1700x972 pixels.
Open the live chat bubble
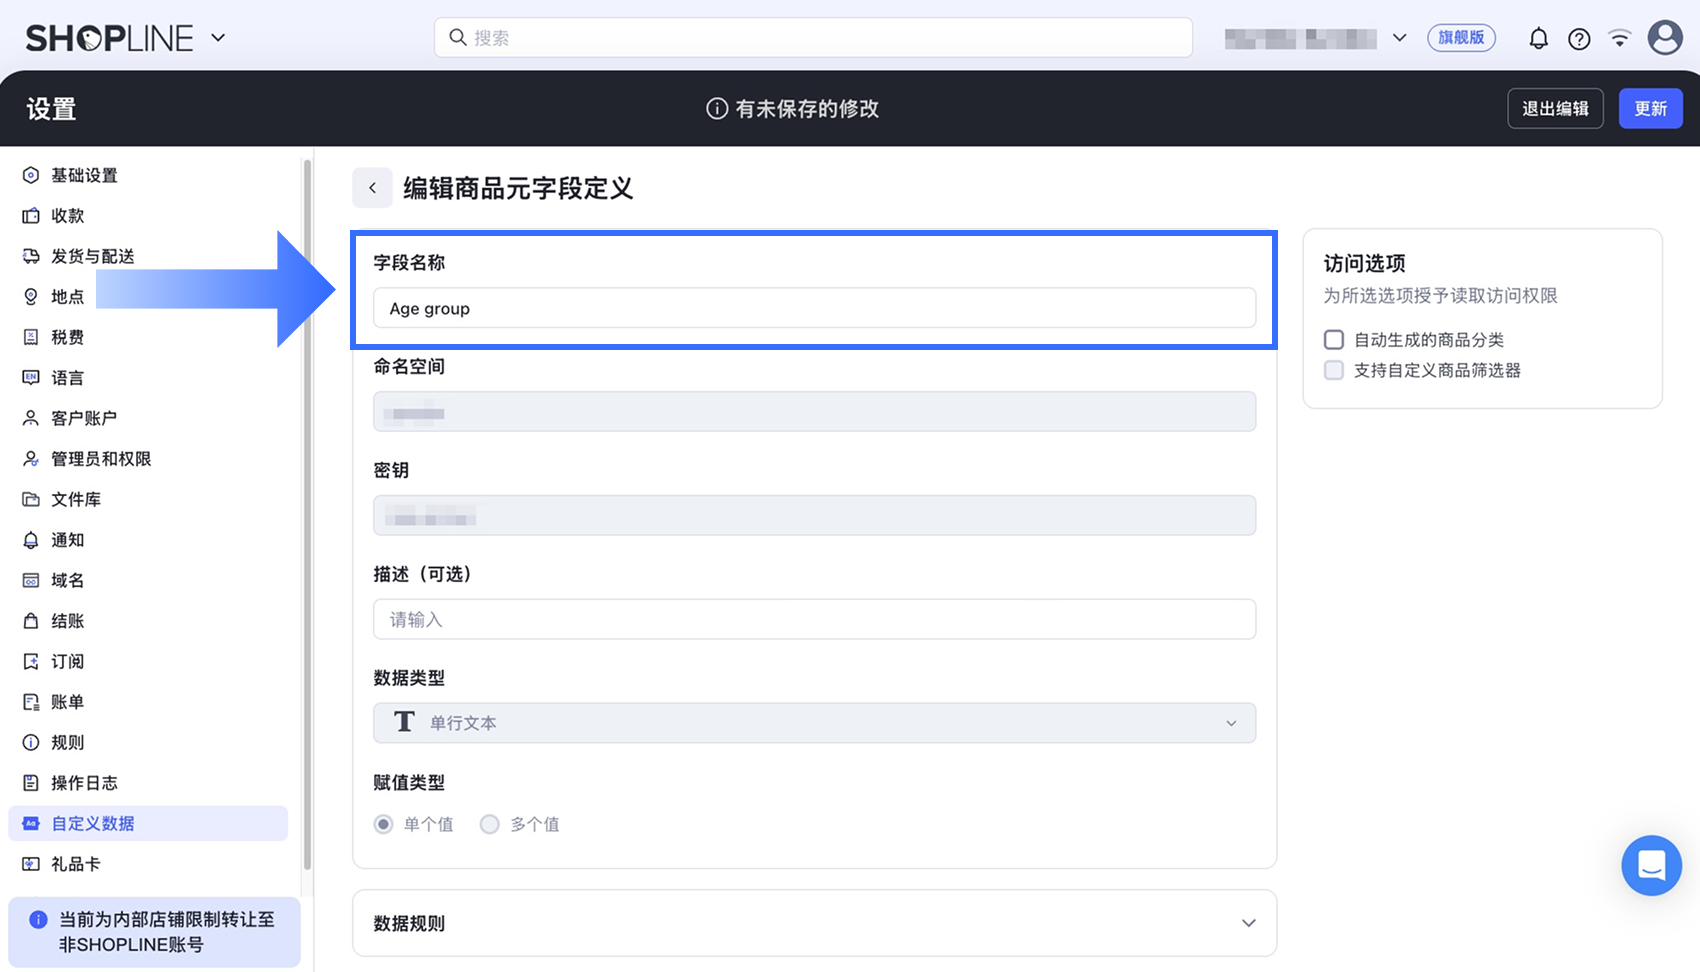click(1651, 865)
